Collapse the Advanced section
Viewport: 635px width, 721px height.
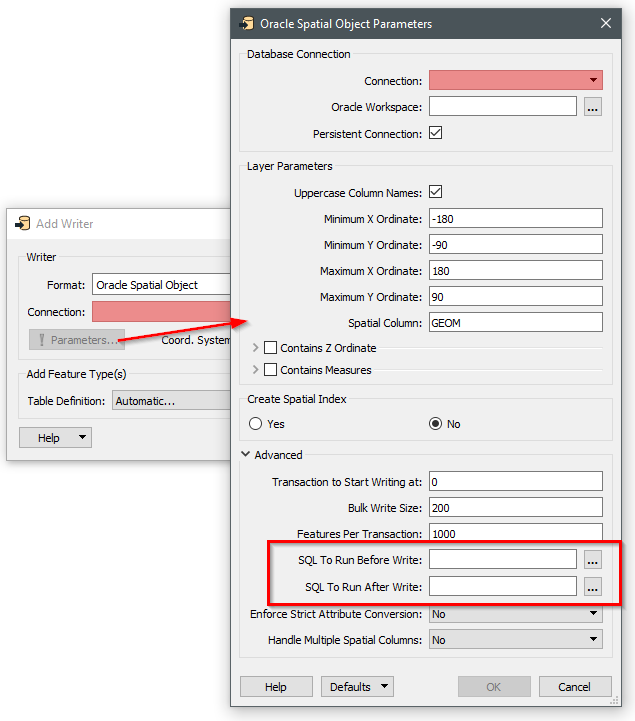[x=246, y=455]
